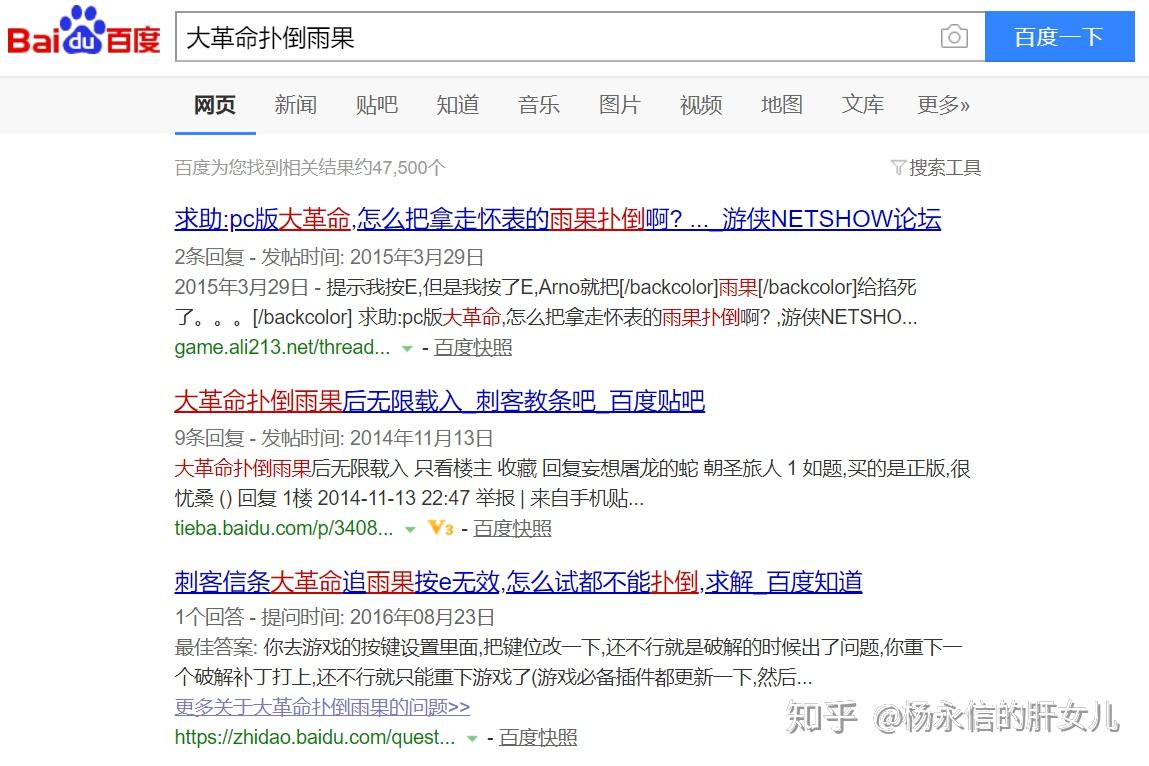Click the V3 verification badge icon
1149x766 pixels.
440,527
